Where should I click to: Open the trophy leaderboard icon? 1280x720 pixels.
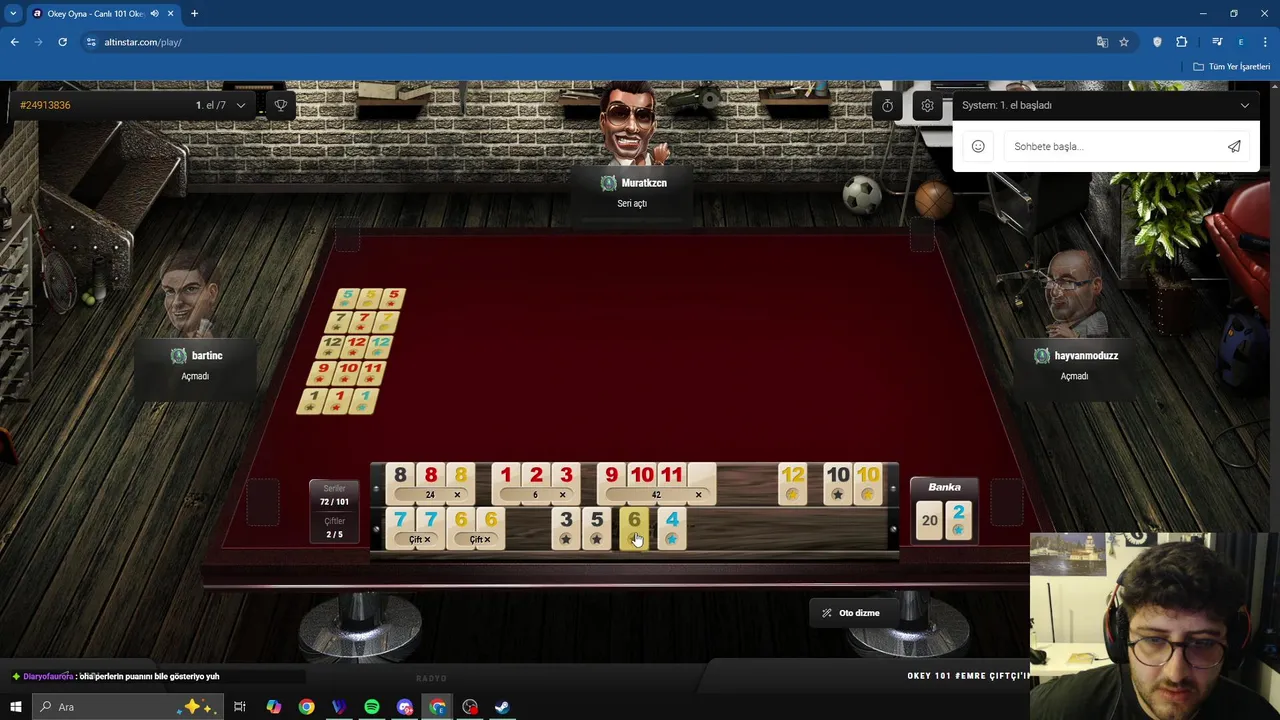(281, 105)
